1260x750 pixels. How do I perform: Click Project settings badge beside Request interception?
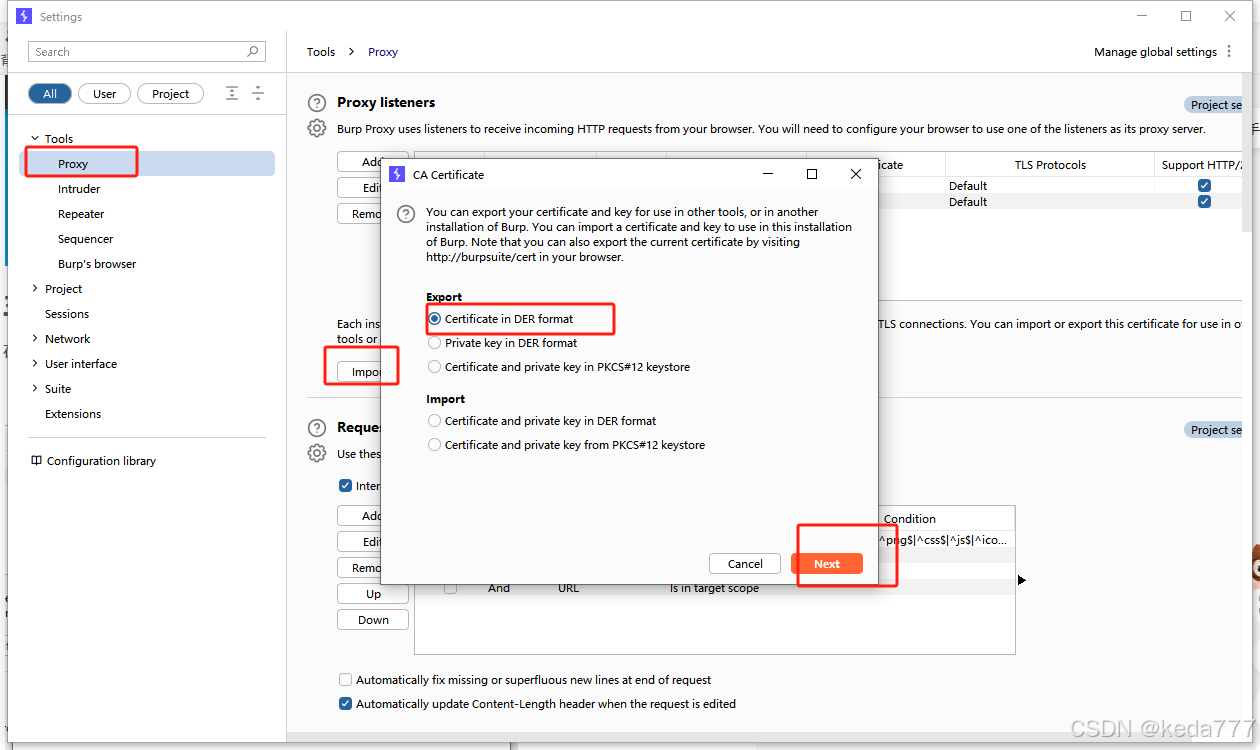tap(1213, 430)
